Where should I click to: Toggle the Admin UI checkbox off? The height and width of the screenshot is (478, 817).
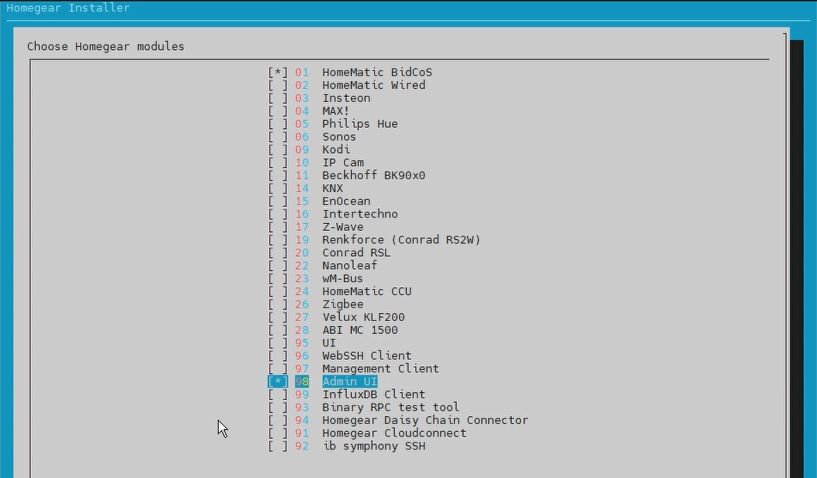click(x=278, y=382)
